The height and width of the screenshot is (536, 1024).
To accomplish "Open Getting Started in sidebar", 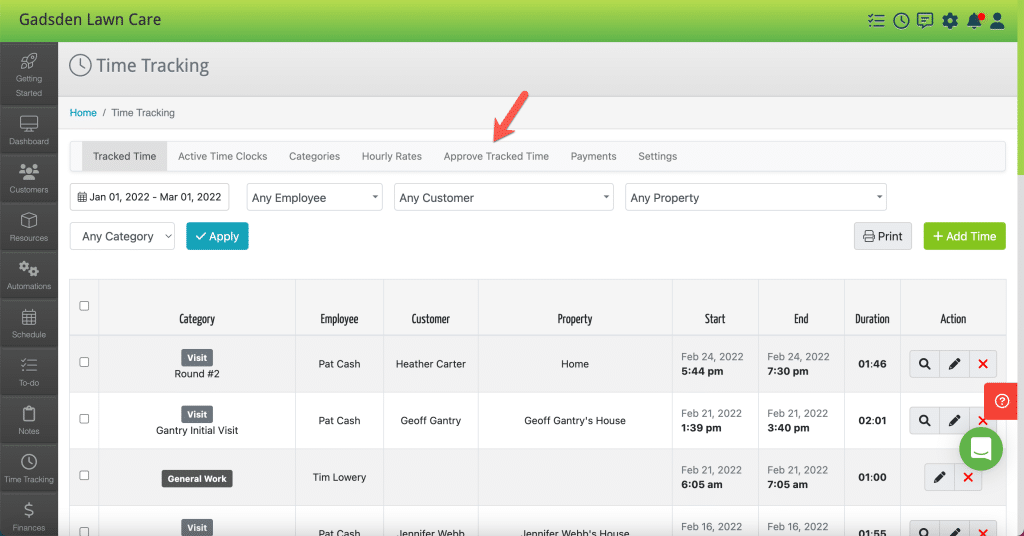I will [29, 74].
